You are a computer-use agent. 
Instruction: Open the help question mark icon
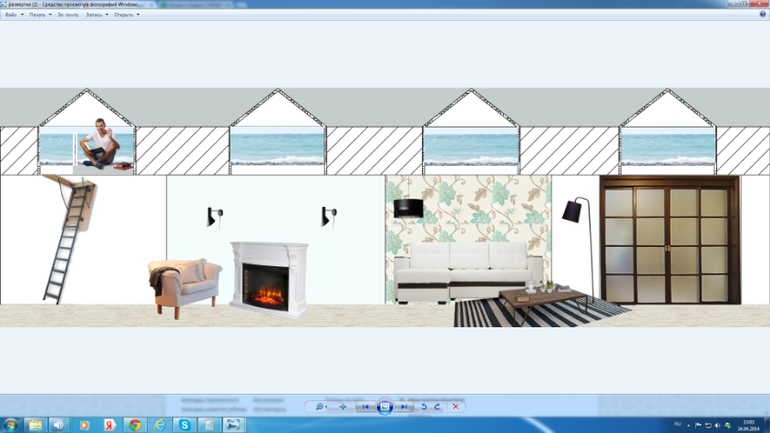click(762, 15)
